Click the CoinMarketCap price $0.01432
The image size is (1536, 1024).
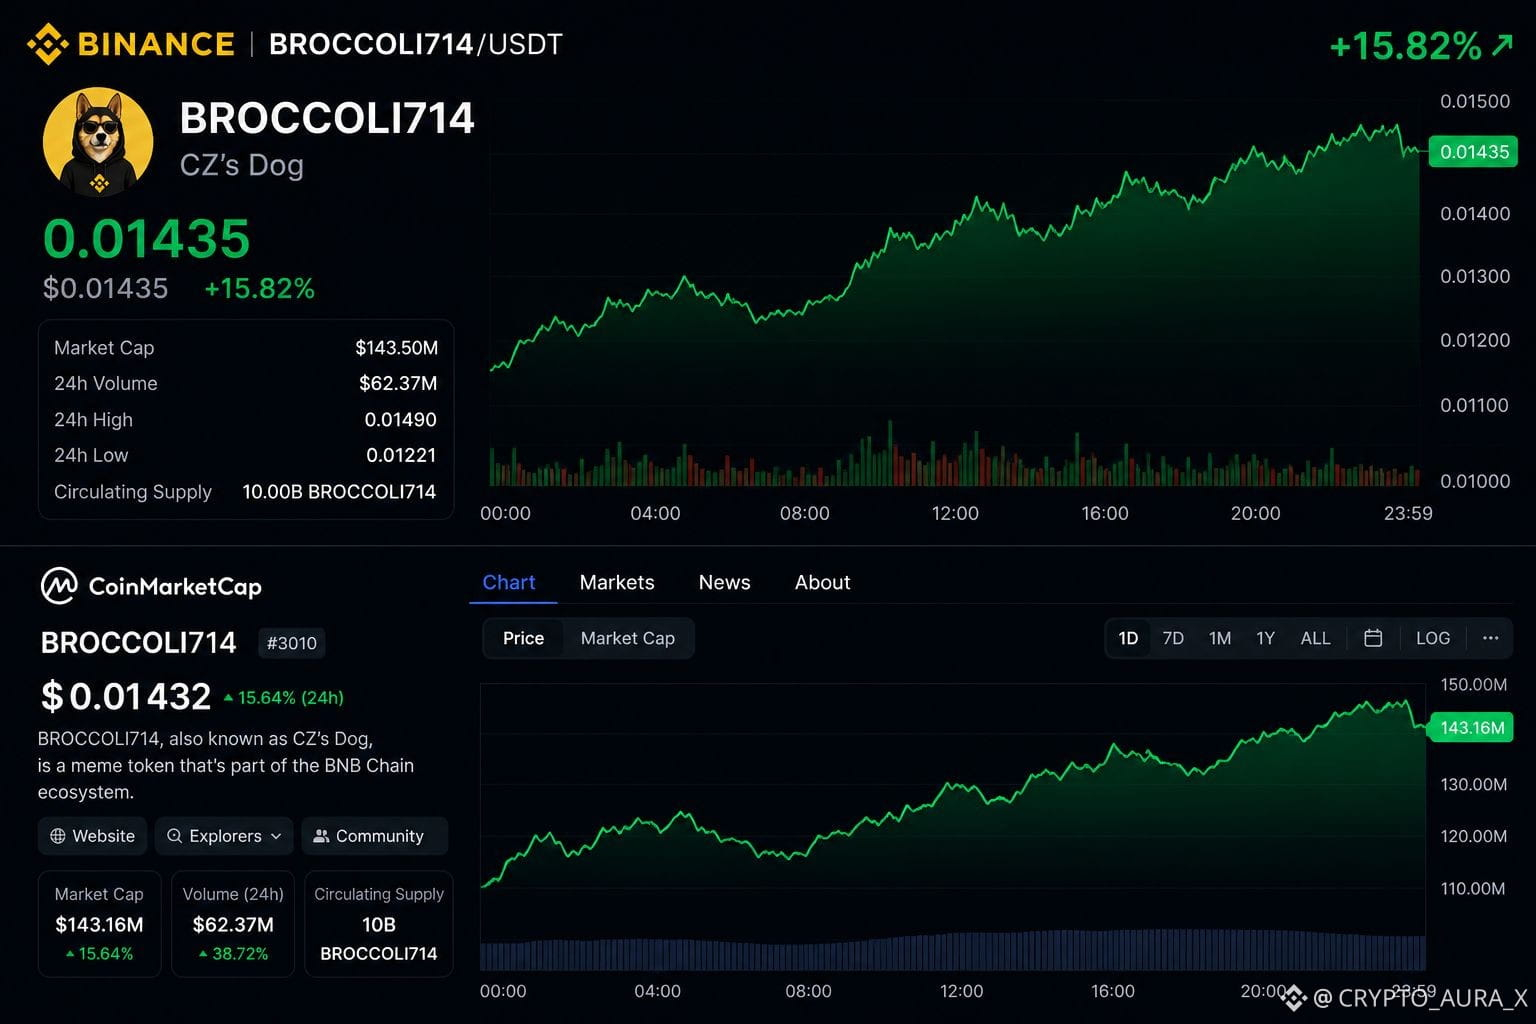tap(126, 696)
